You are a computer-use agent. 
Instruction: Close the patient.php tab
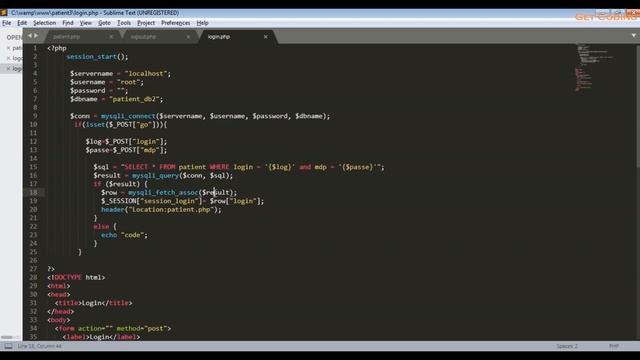[x=111, y=37]
